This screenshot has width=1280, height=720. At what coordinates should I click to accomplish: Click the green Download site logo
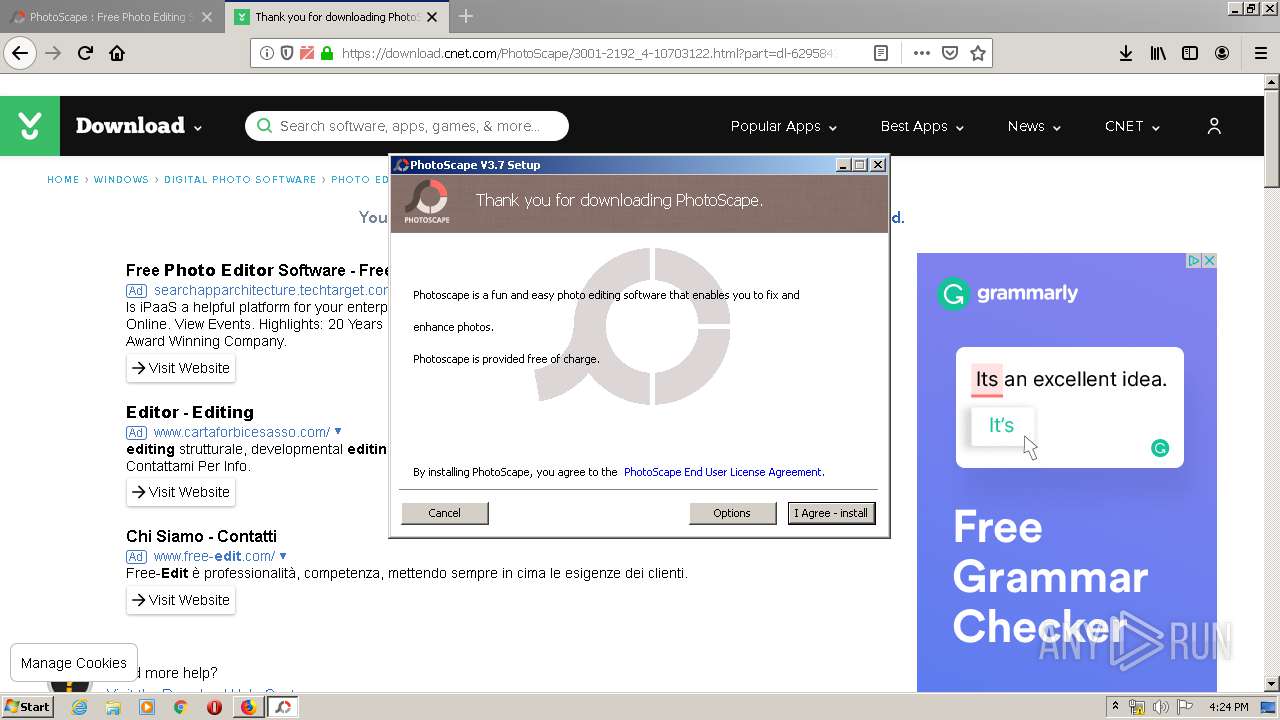[x=30, y=126]
